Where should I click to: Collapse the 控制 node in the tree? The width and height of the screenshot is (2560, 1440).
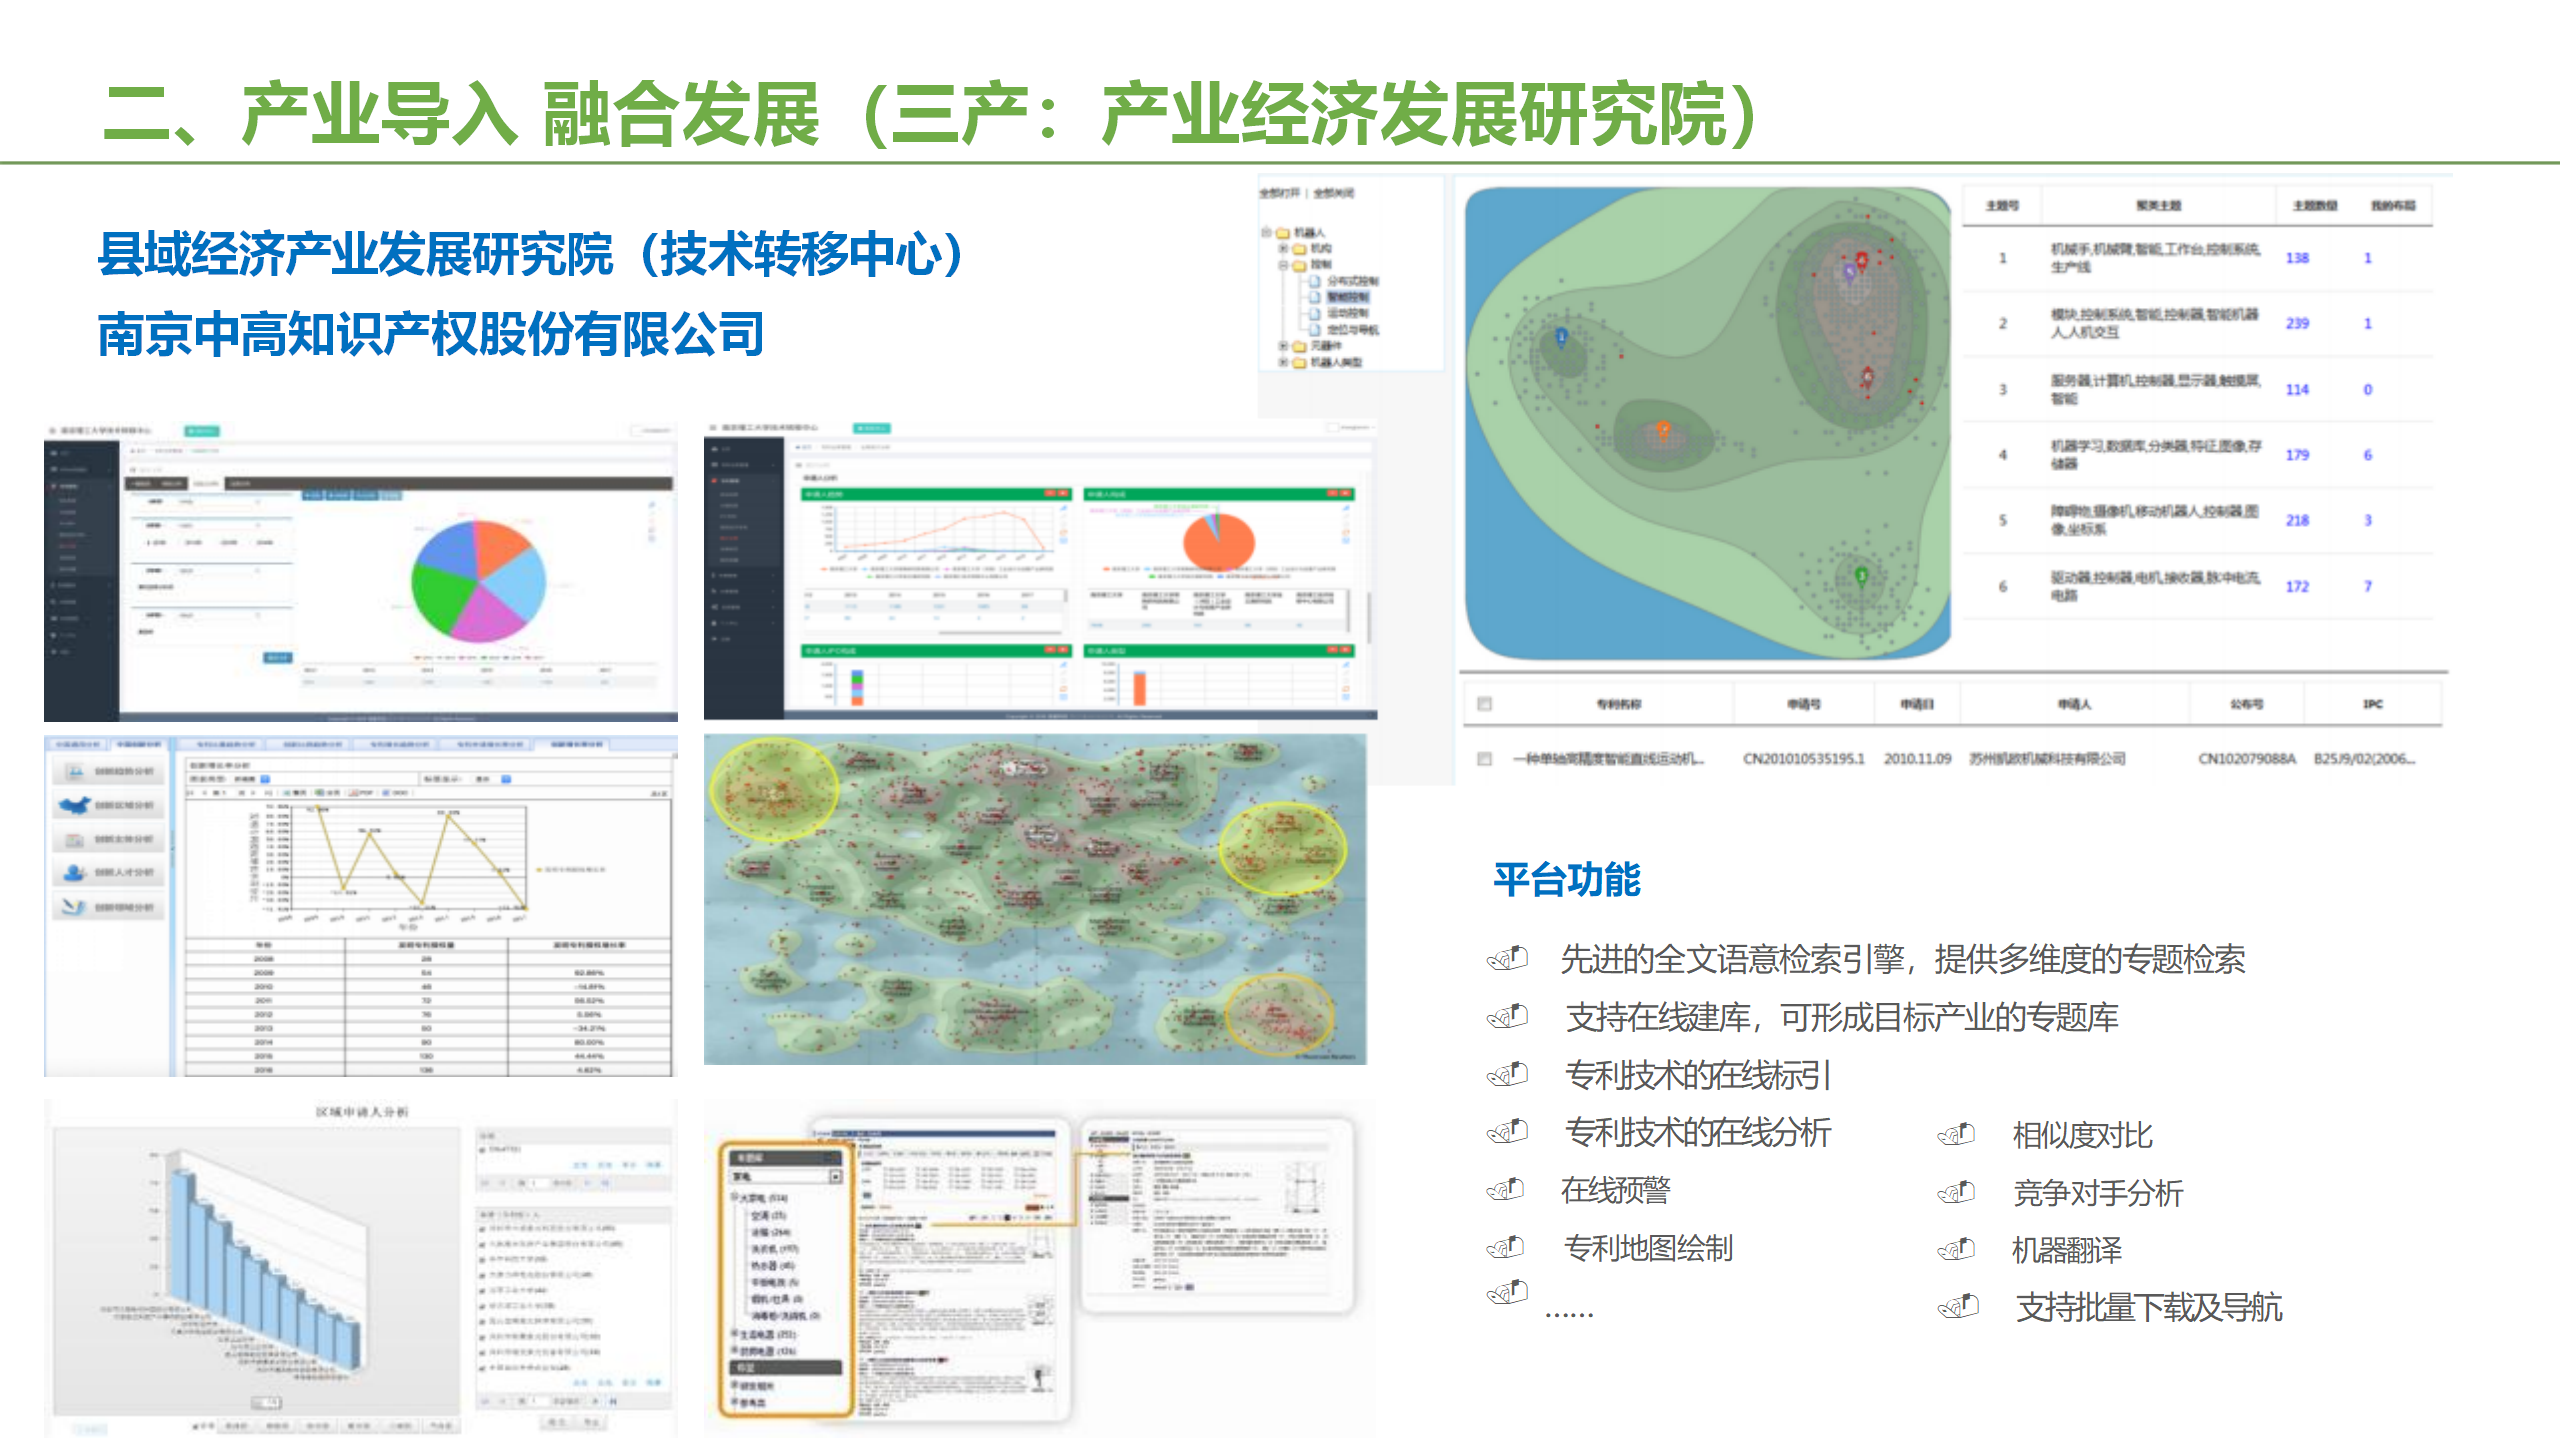(1283, 266)
